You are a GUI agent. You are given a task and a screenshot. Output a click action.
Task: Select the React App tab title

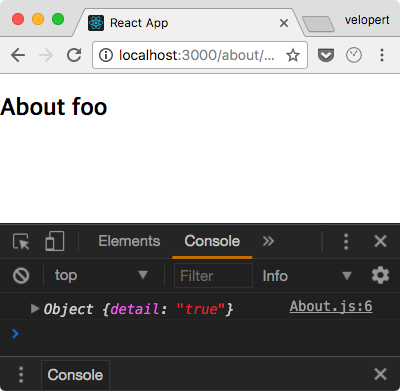139,23
